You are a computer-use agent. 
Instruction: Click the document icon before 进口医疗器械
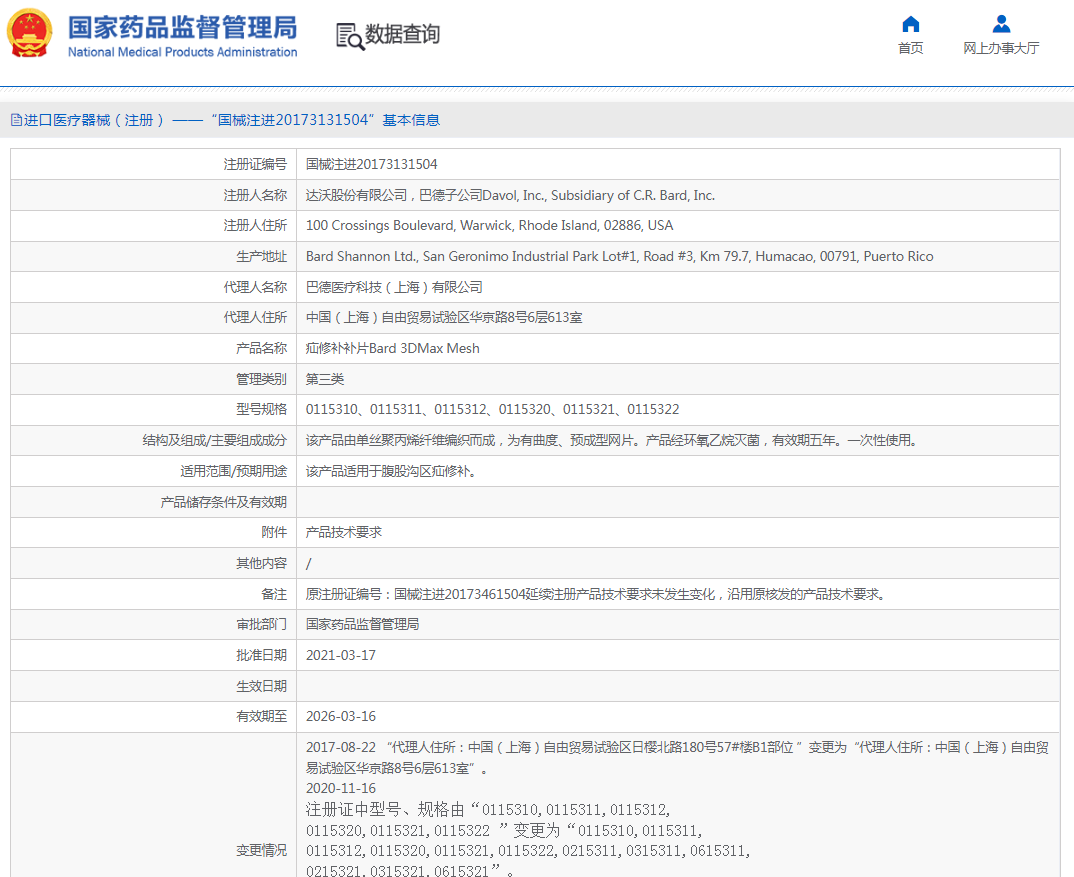coord(16,120)
